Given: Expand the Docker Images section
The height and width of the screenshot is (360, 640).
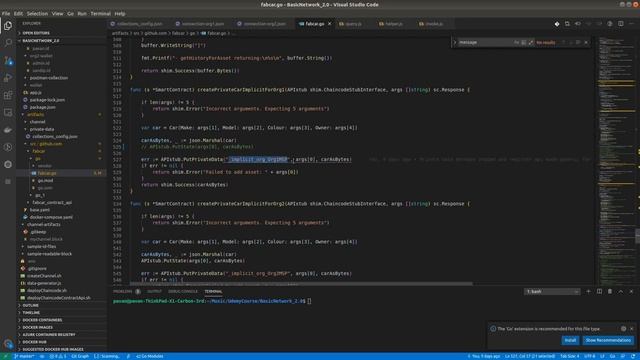Looking at the screenshot, I should pyautogui.click(x=62, y=327).
